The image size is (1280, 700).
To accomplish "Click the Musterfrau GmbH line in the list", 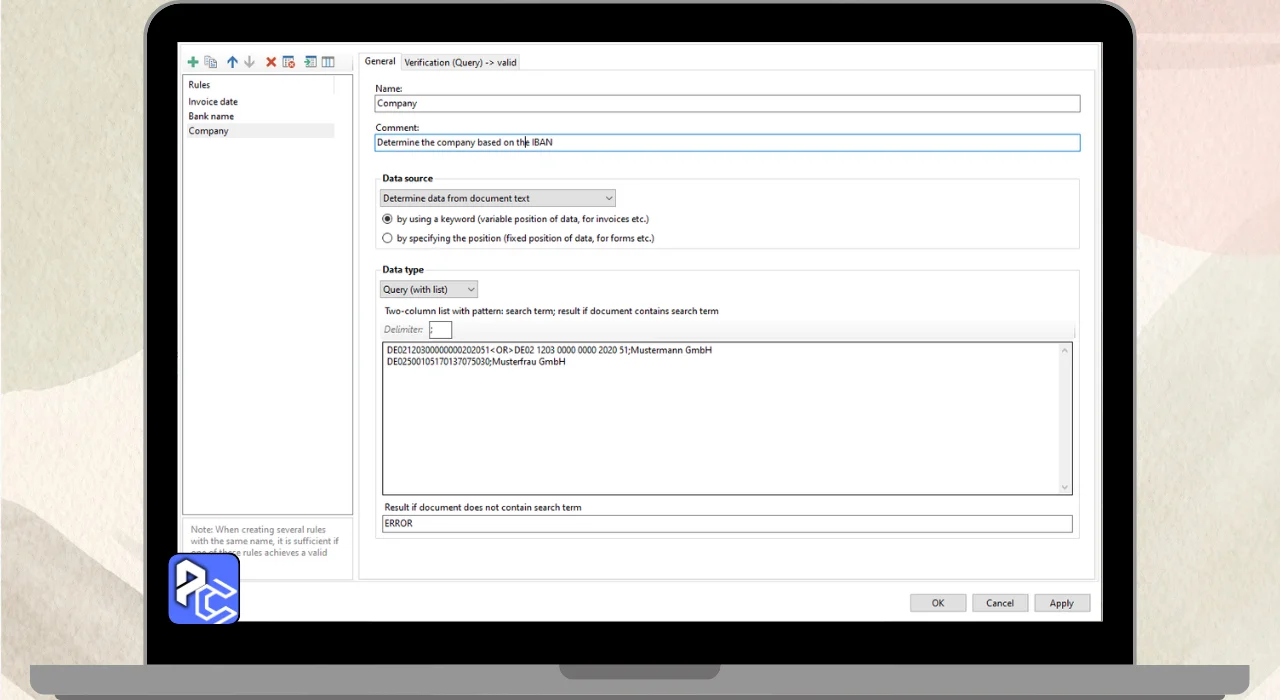I will coord(476,361).
